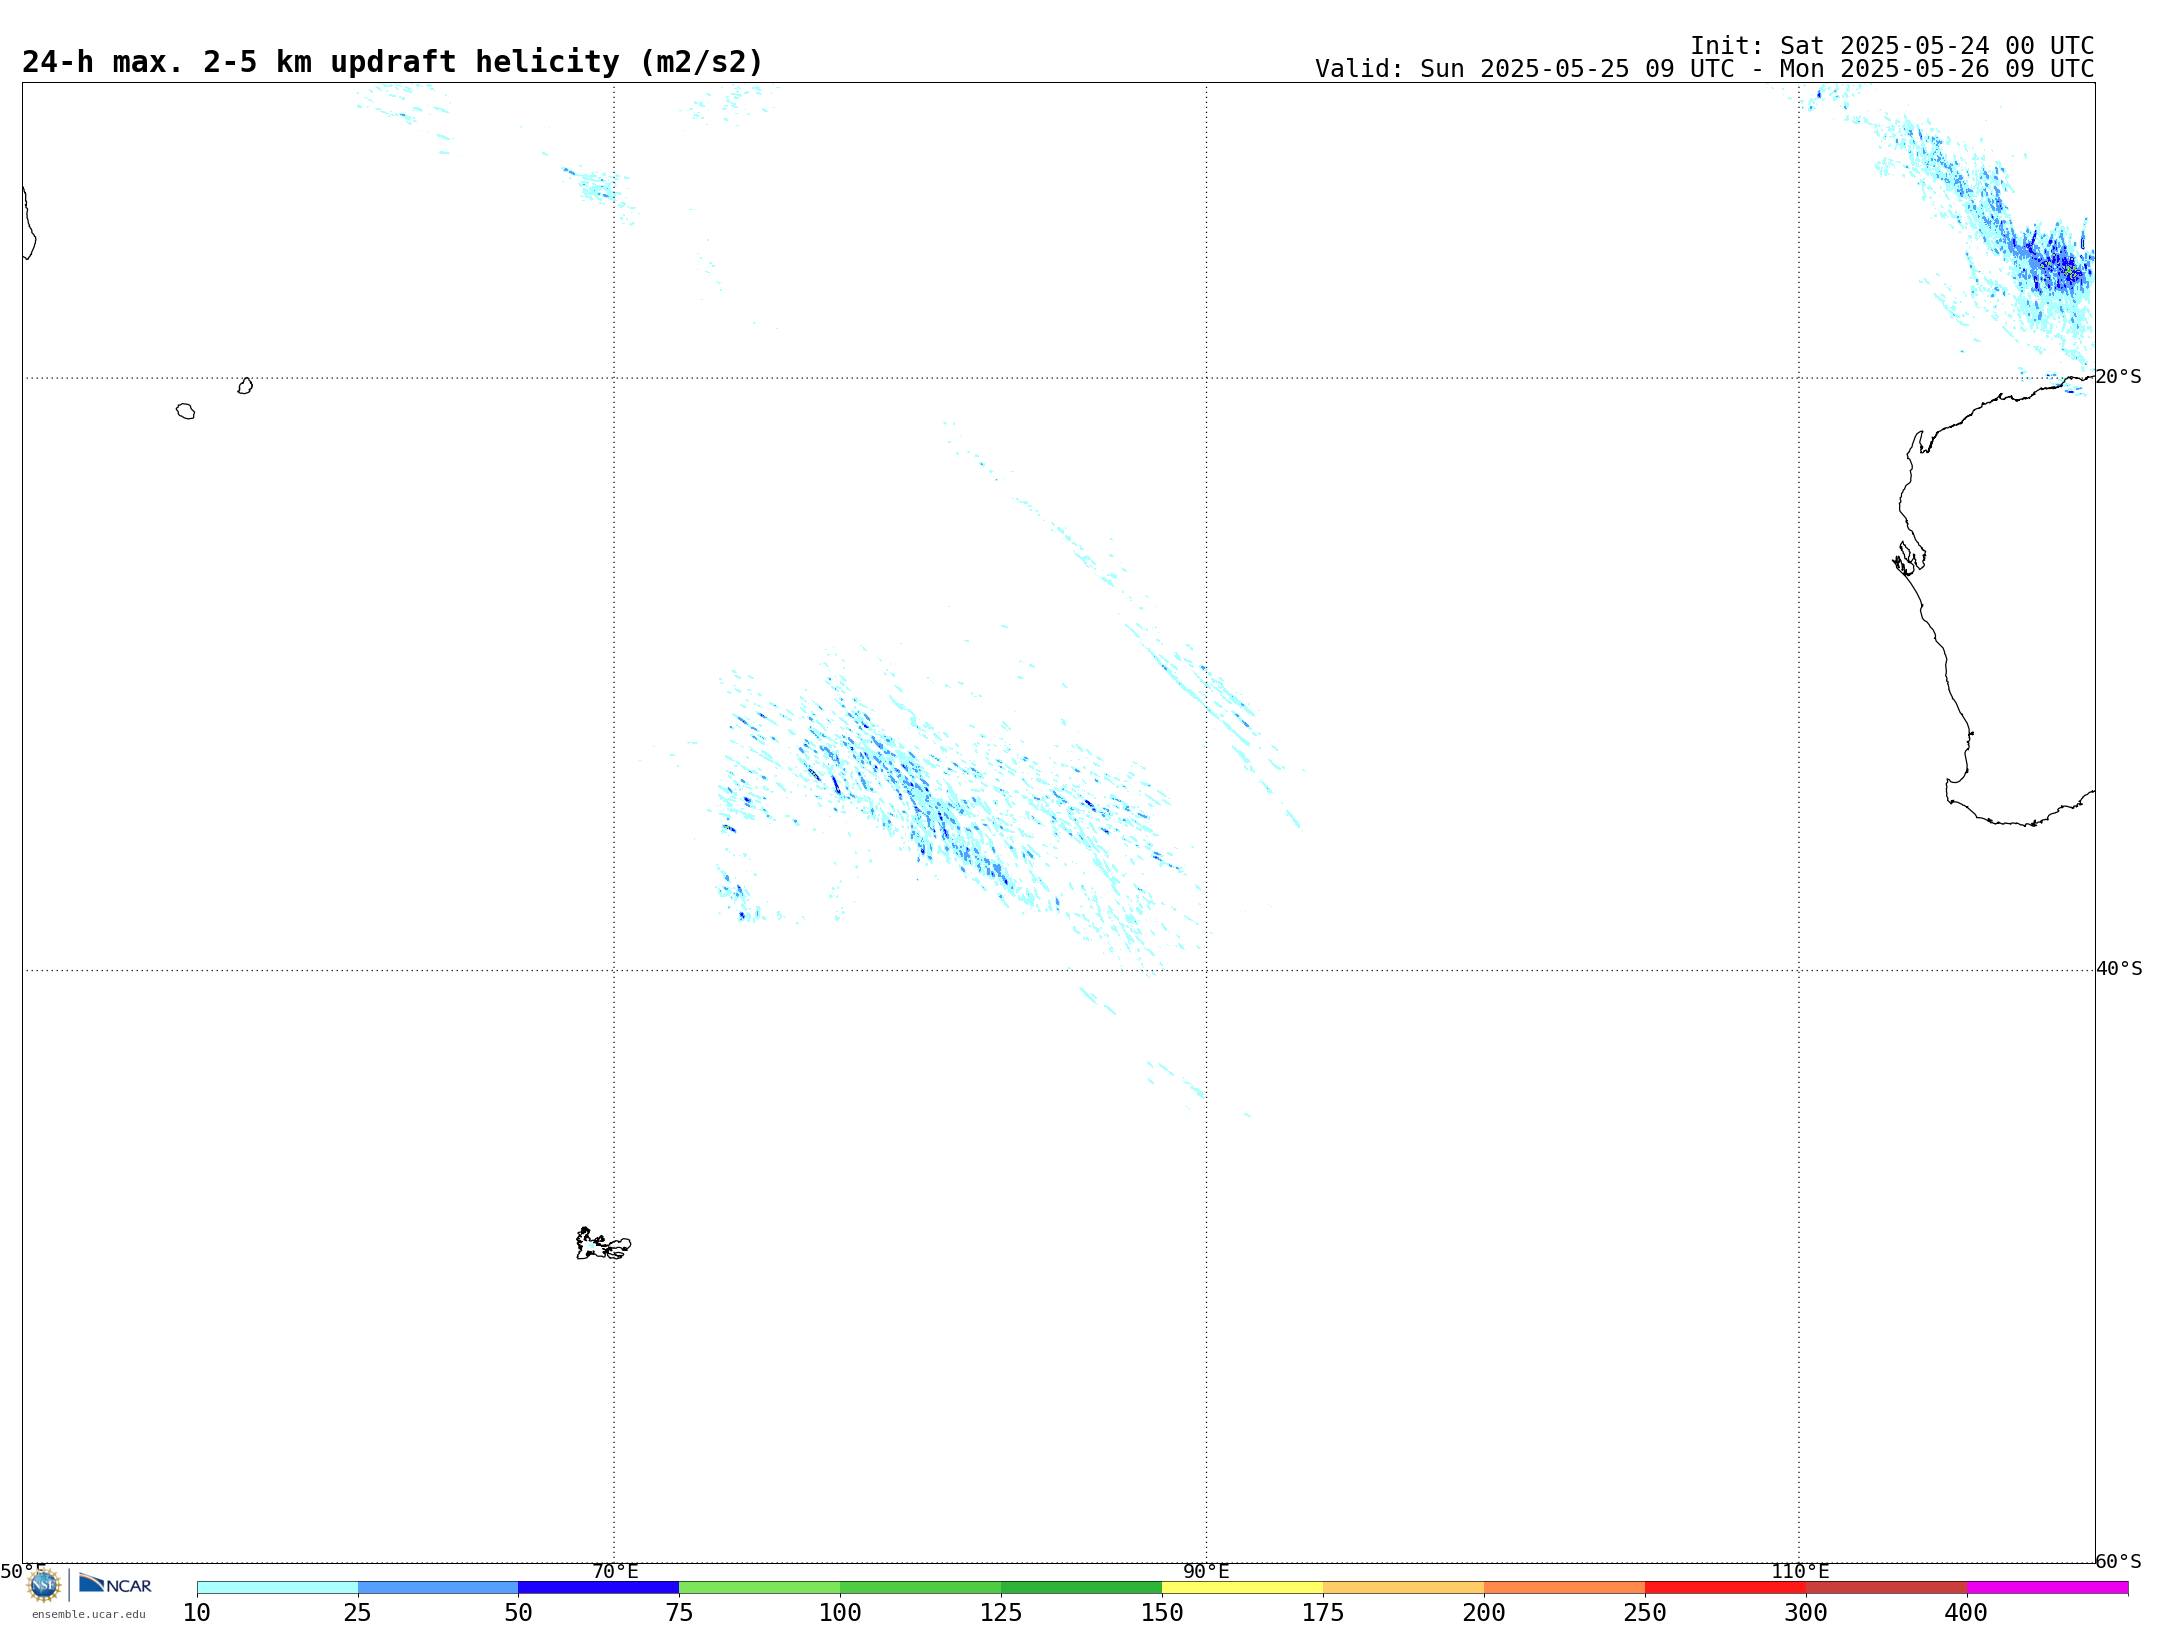
Task: Click the orange 200-250 color swatch
Action: 1565,1588
